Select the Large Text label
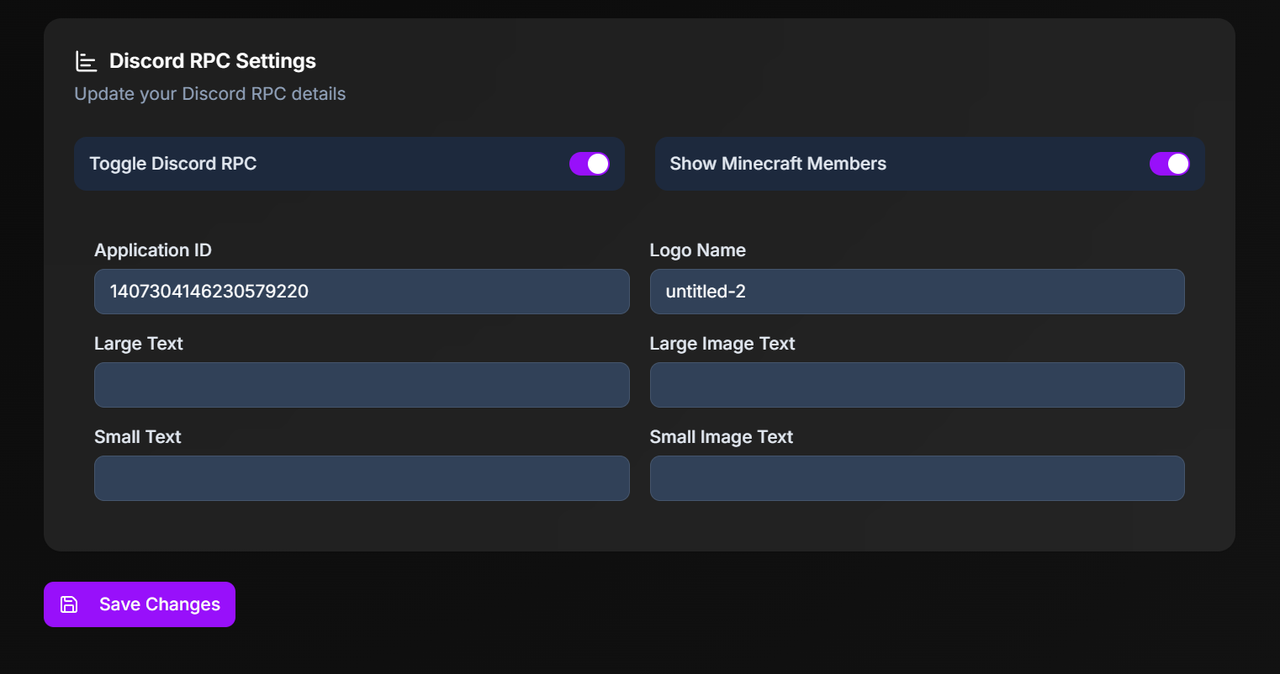Screen dimensions: 1280x674 coord(138,343)
